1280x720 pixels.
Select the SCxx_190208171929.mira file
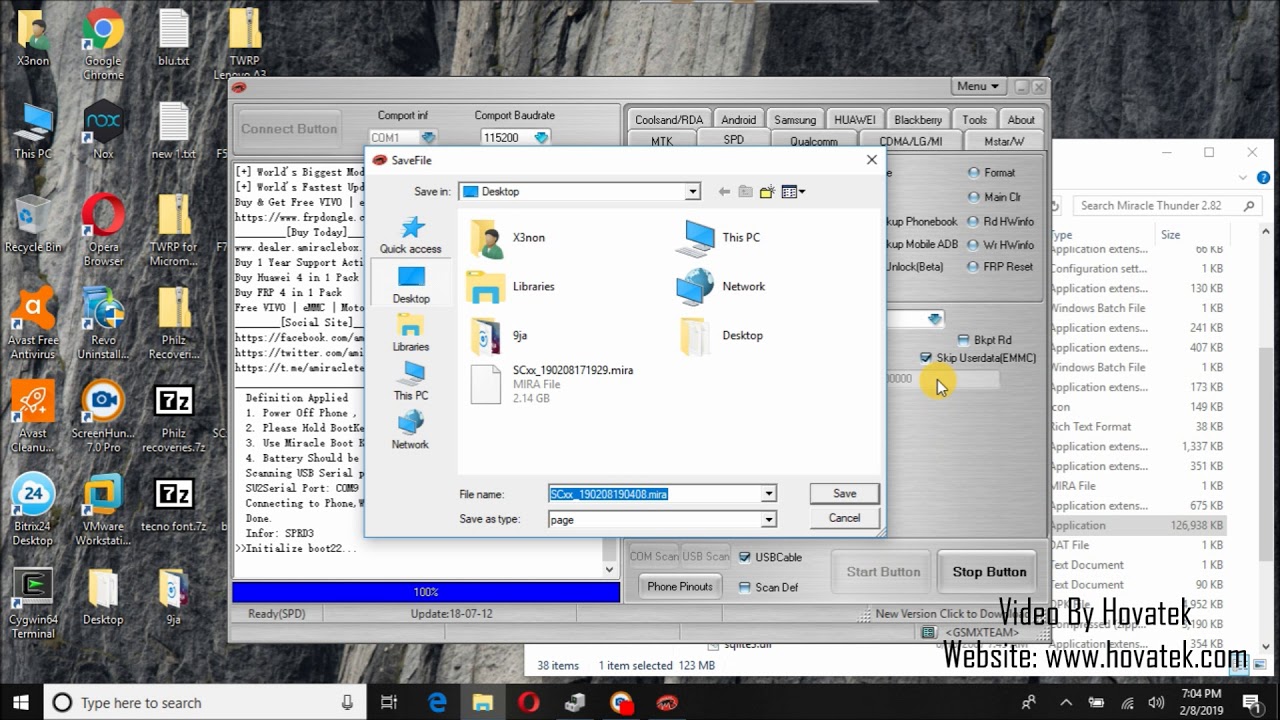tap(552, 384)
